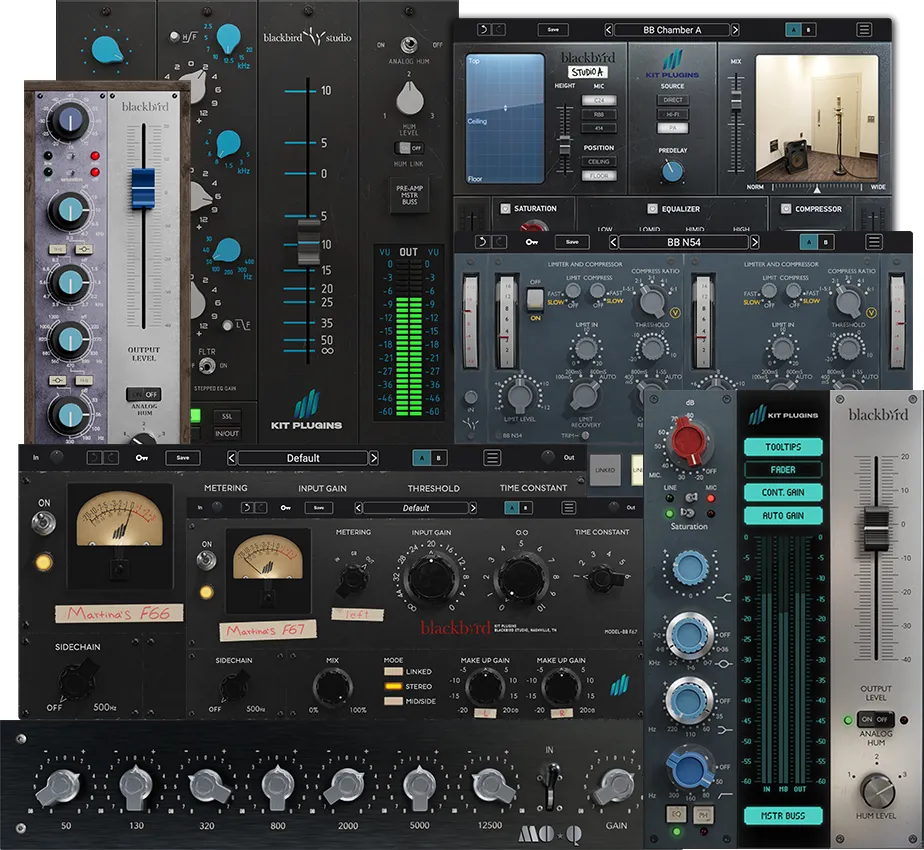The width and height of the screenshot is (924, 850).
Task: Click the 800 Hz band knob on MO-Q
Action: [278, 788]
